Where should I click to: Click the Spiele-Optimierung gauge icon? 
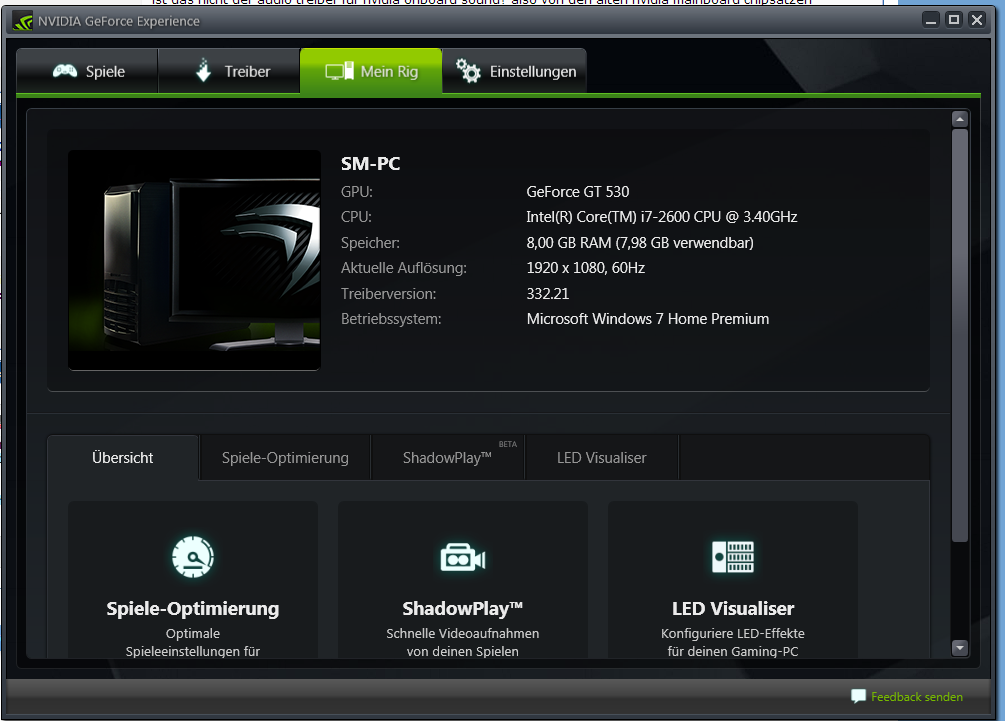(x=193, y=557)
